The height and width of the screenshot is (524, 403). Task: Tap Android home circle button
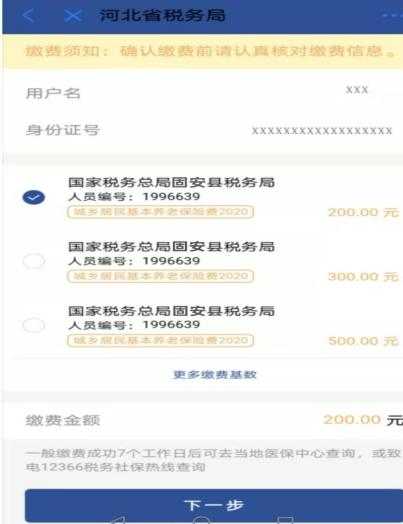[202, 520]
